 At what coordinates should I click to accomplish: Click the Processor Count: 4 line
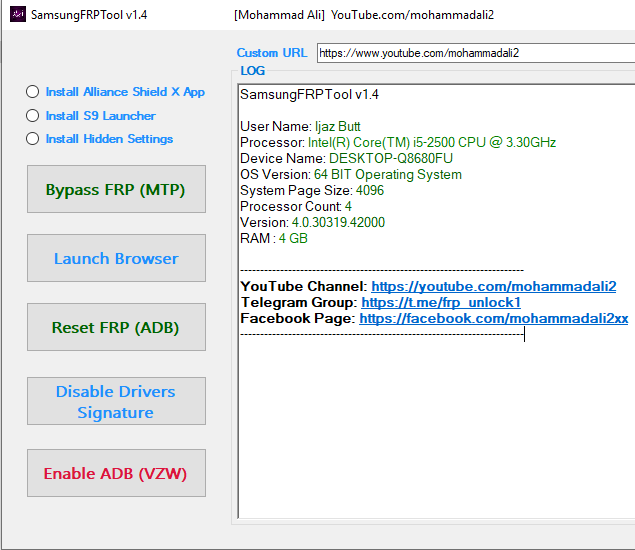pyautogui.click(x=296, y=207)
